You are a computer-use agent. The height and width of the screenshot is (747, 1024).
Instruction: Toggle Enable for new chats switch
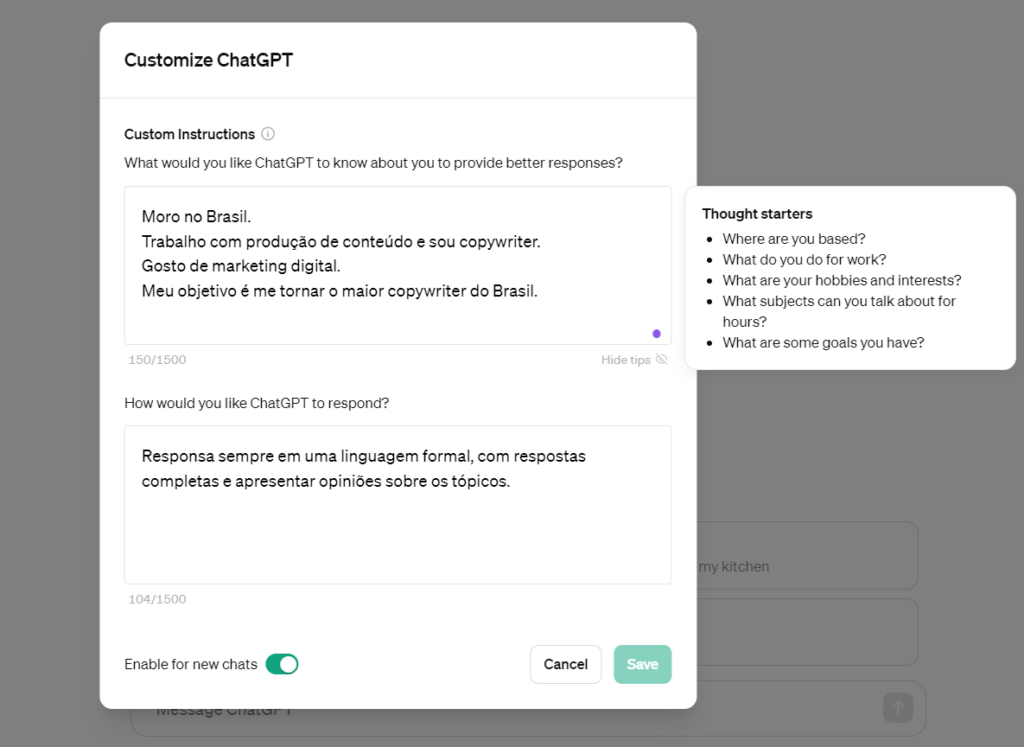(282, 664)
